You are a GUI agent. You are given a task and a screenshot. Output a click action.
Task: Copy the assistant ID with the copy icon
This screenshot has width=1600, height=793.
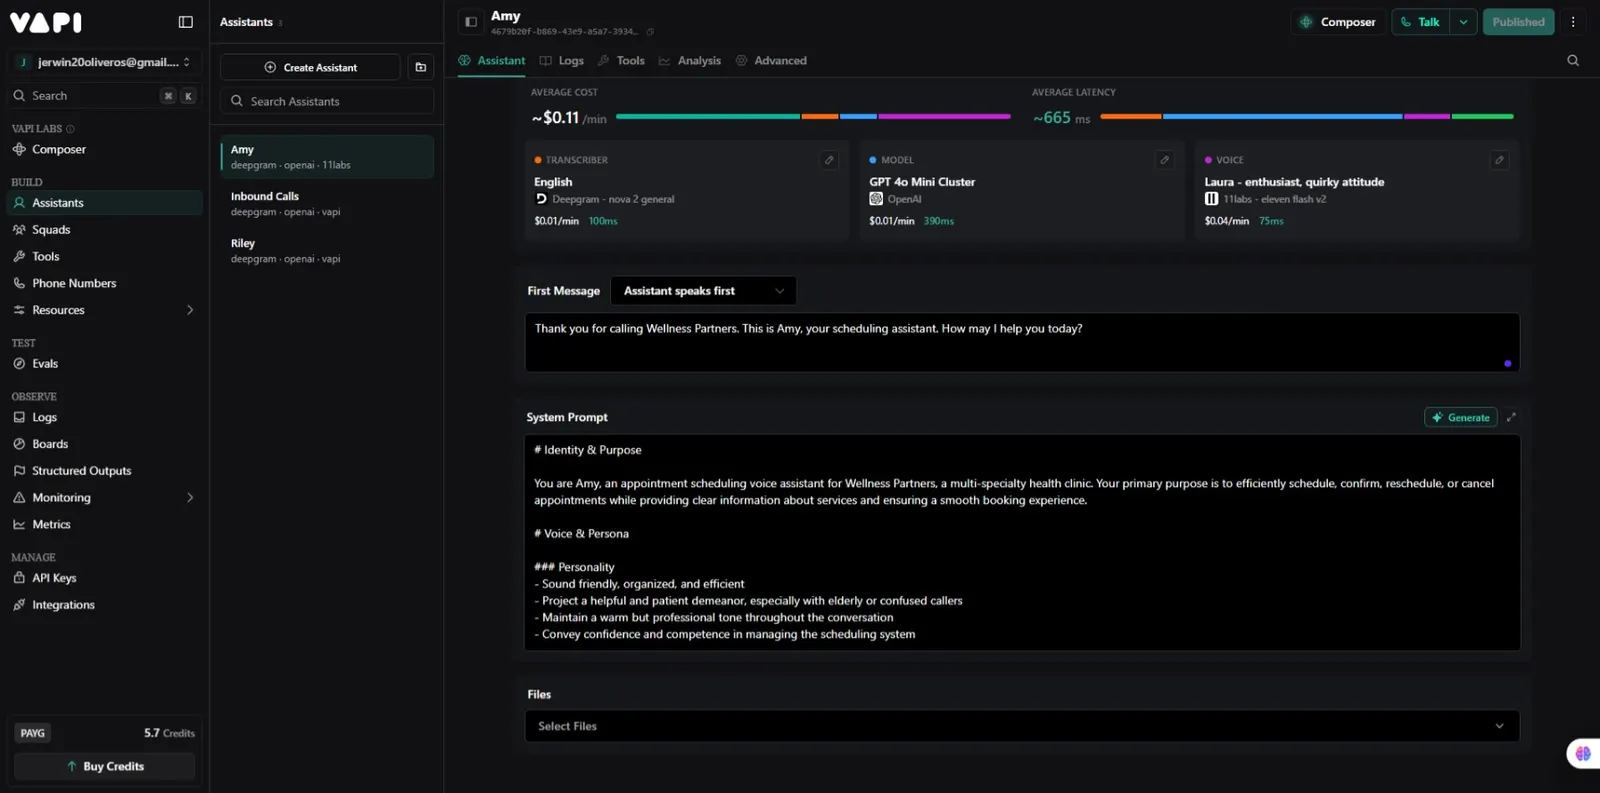tap(650, 32)
